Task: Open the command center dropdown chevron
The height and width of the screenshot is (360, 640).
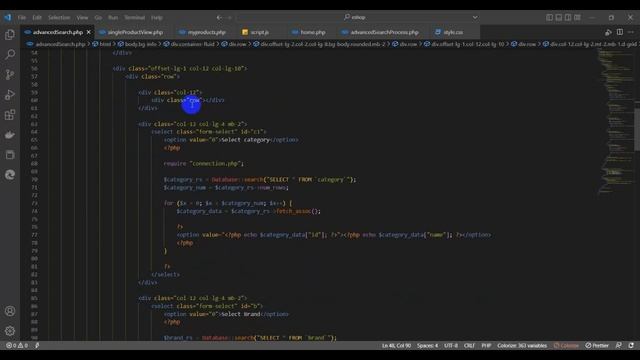Action: (x=475, y=18)
